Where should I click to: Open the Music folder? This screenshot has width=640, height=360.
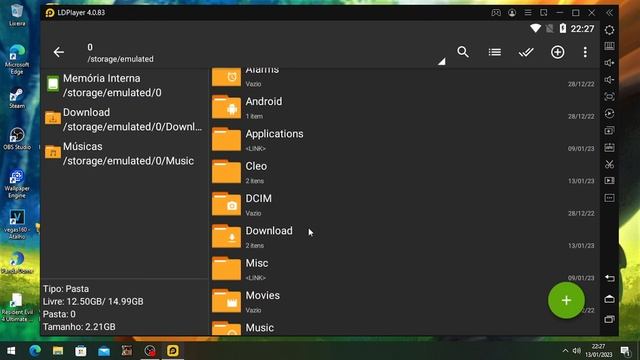404,327
